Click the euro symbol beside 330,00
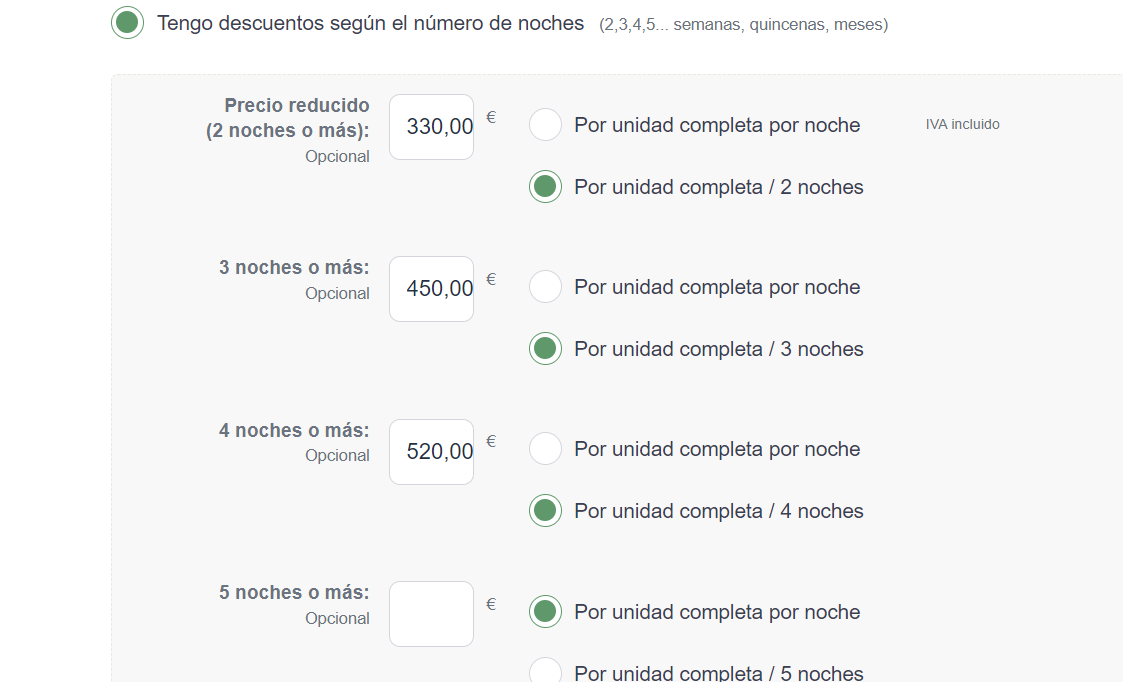Screen dimensions: 1123x682 [491, 117]
